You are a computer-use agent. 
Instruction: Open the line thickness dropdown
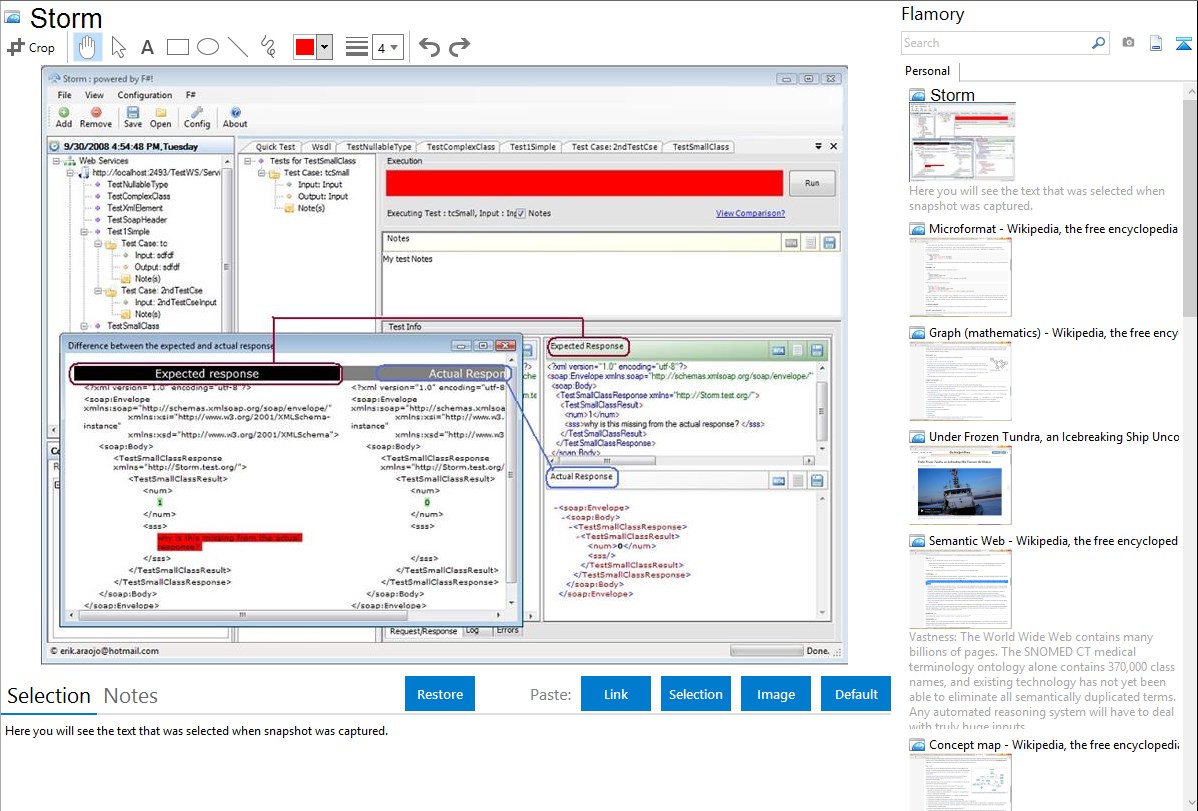[x=388, y=47]
